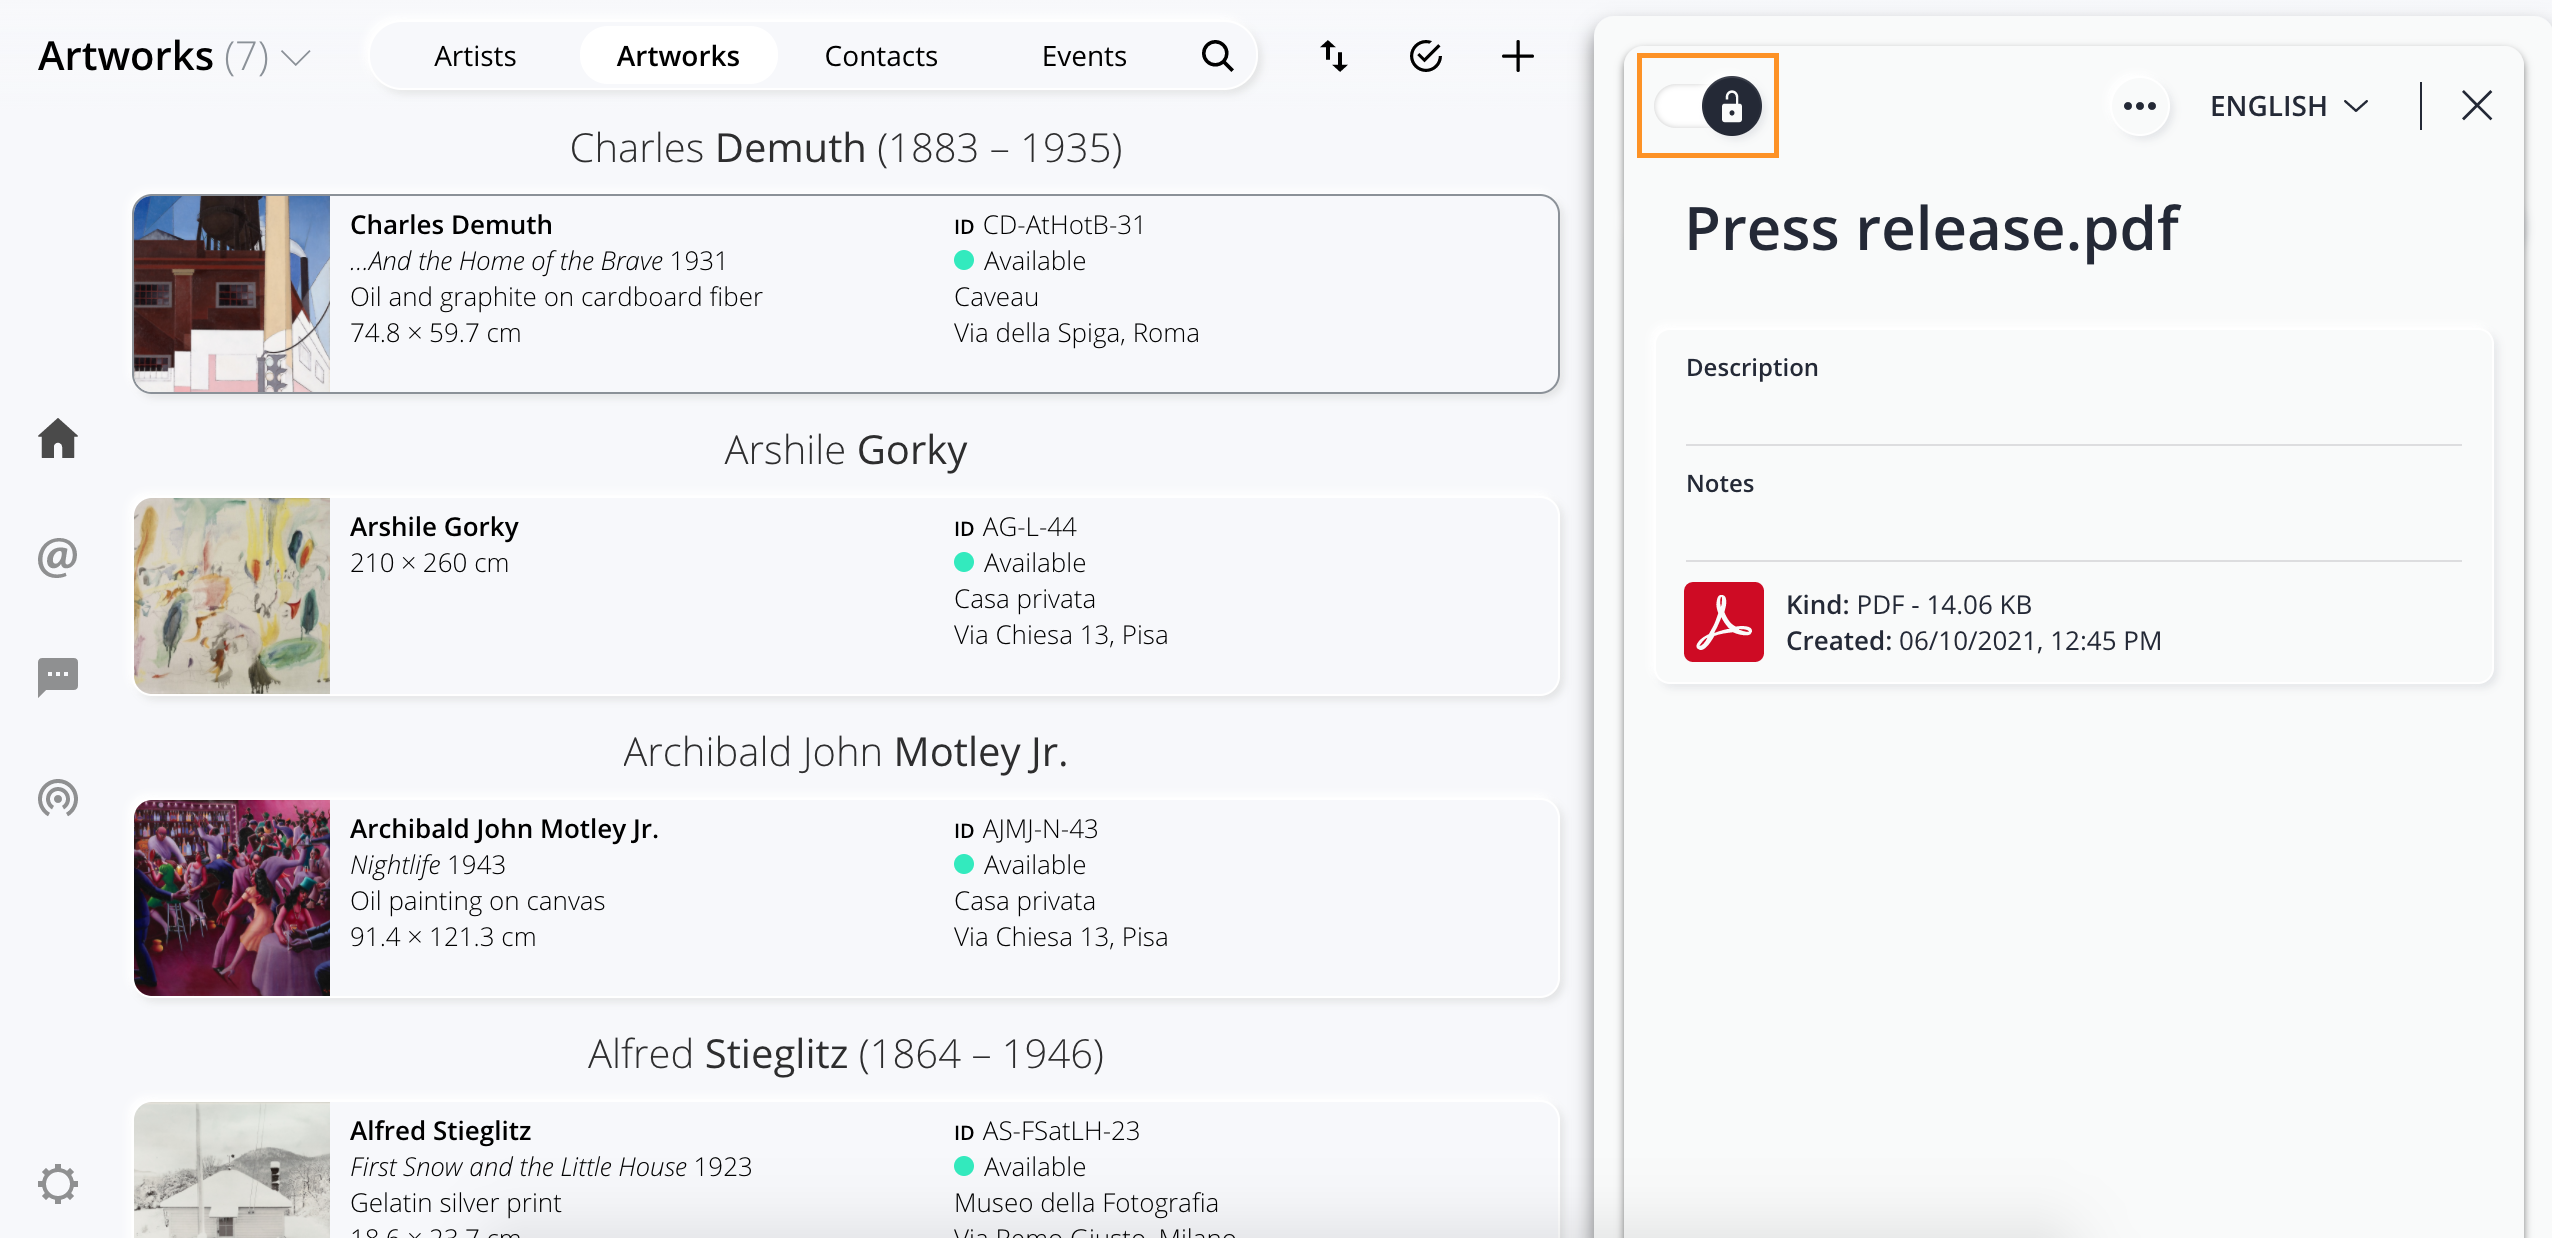Go to the Events tab
Screen dimensions: 2552x1238
(x=1084, y=56)
